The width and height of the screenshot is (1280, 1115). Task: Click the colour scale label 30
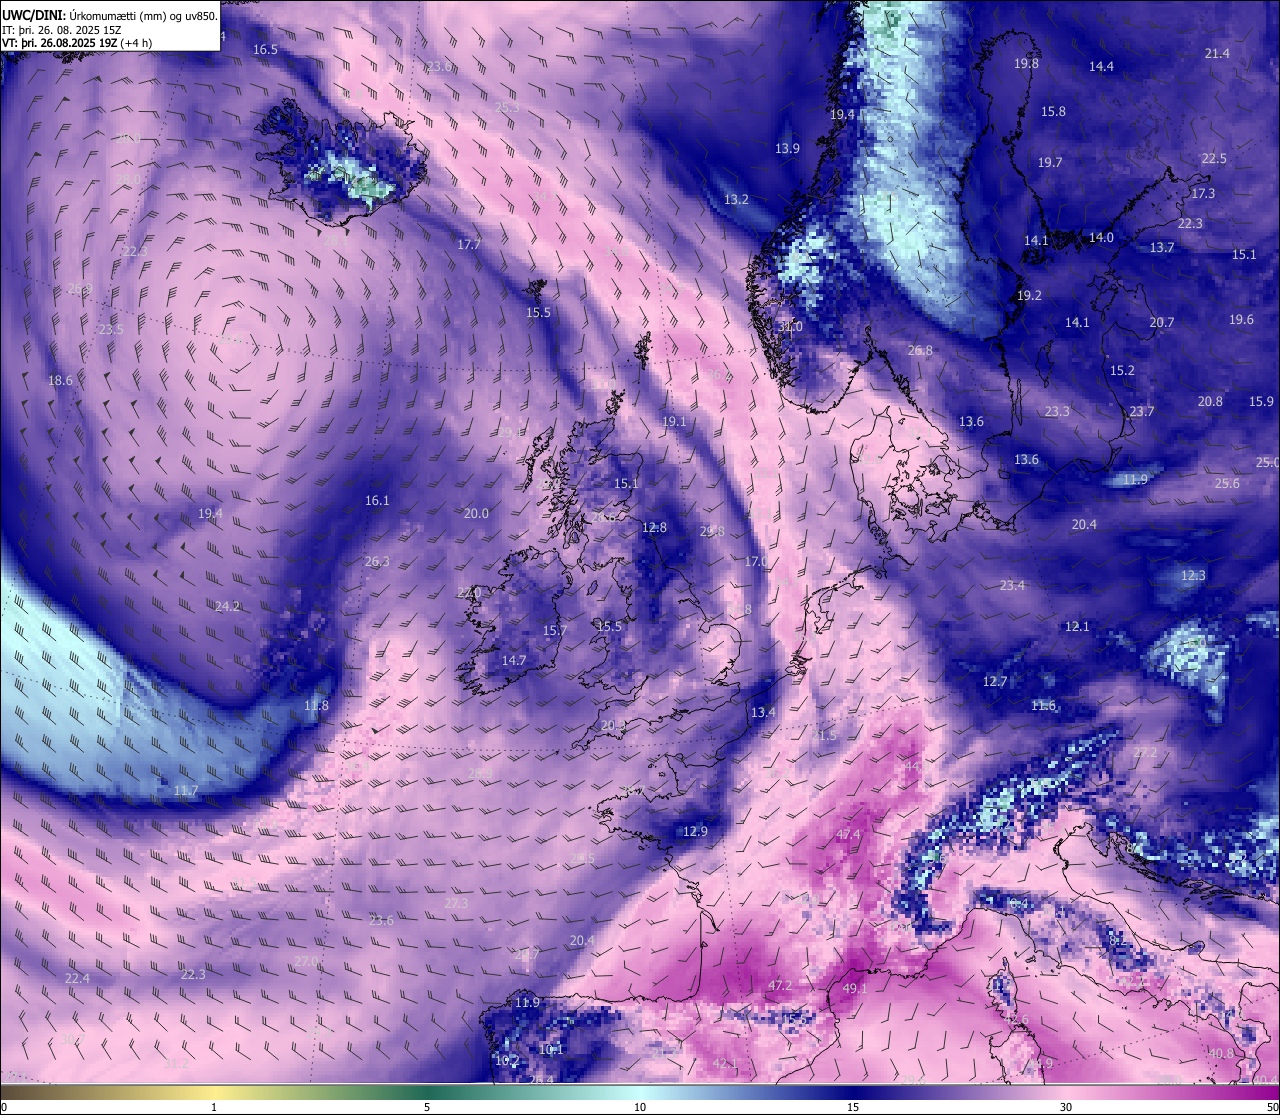[x=1066, y=1107]
